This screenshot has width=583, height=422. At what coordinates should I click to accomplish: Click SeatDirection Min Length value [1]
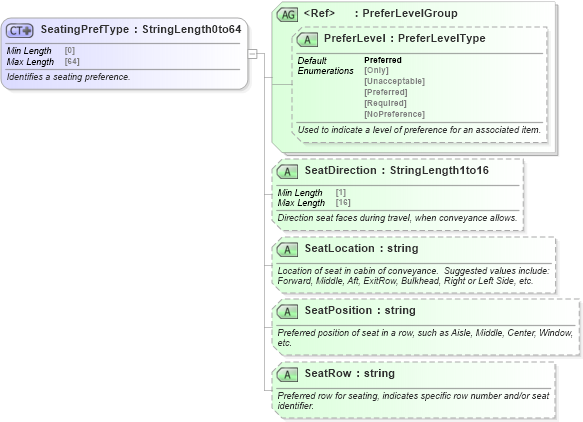[341, 193]
